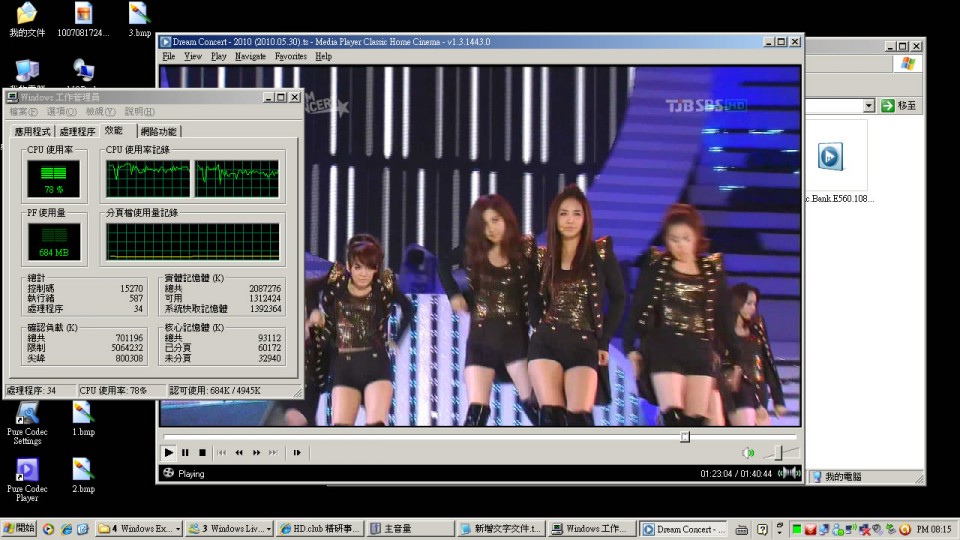Switch to the 處理程序 tab
Viewport: 960px width, 540px height.
pos(77,132)
